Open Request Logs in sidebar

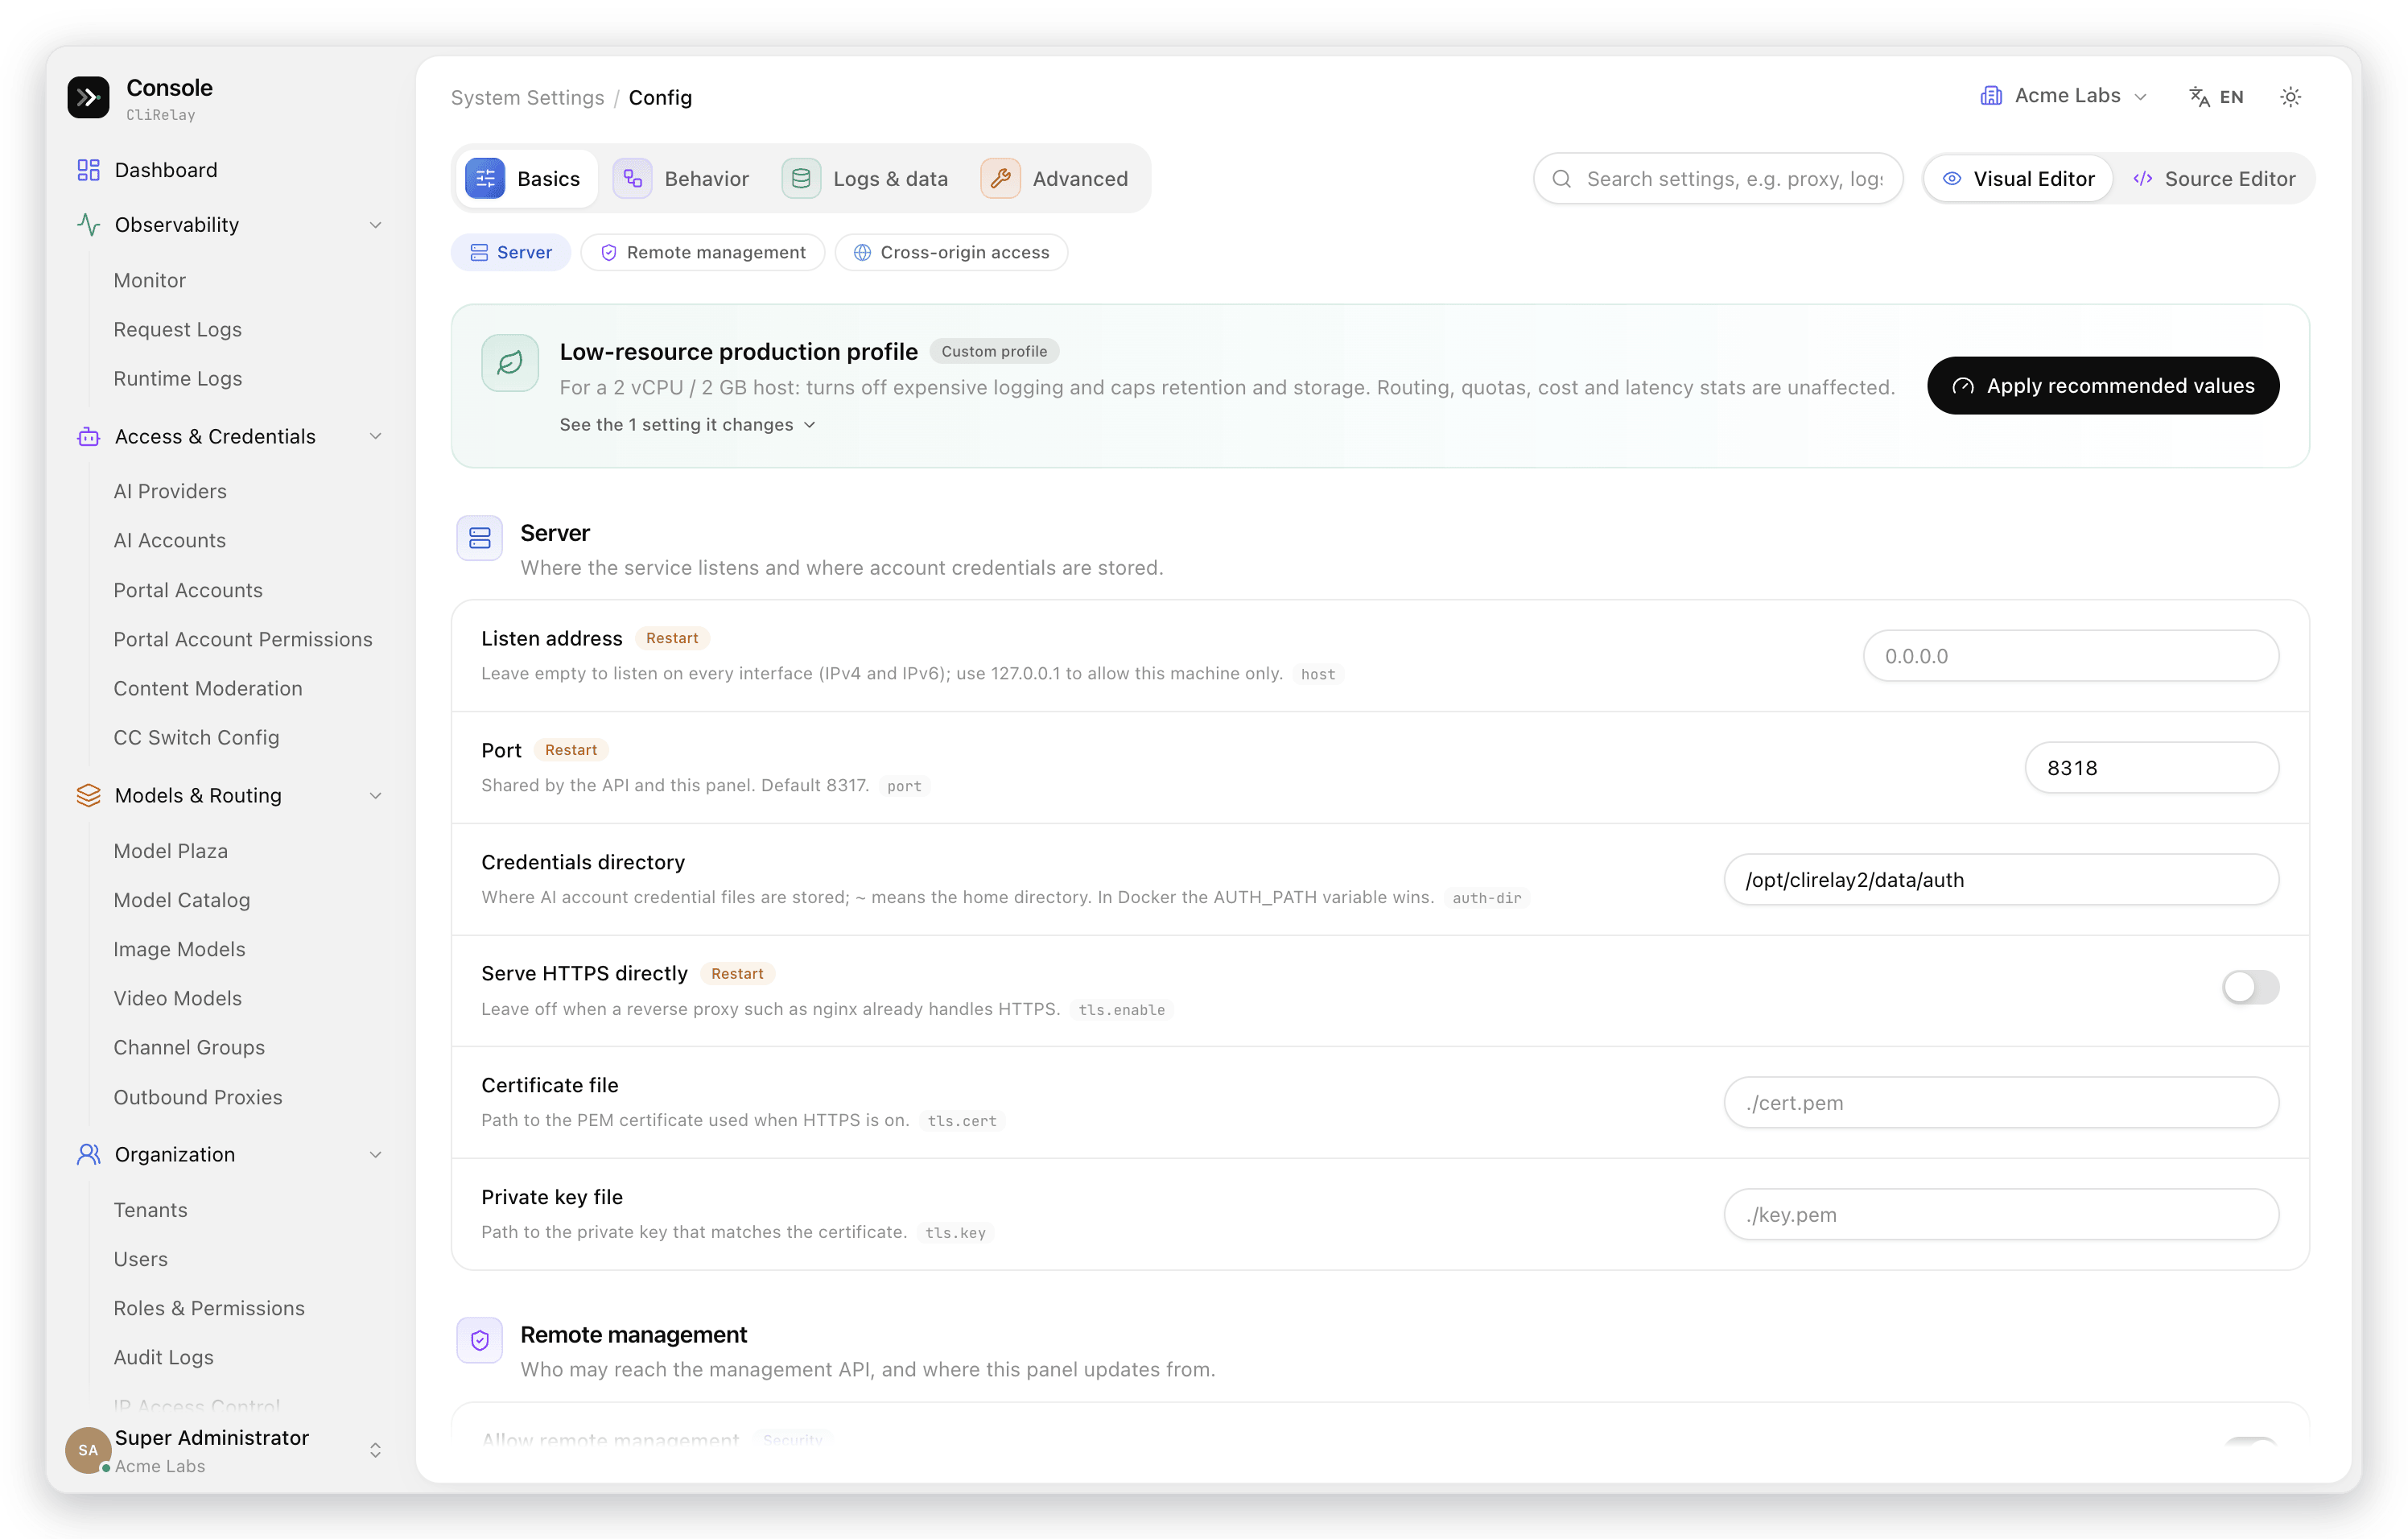coord(177,329)
